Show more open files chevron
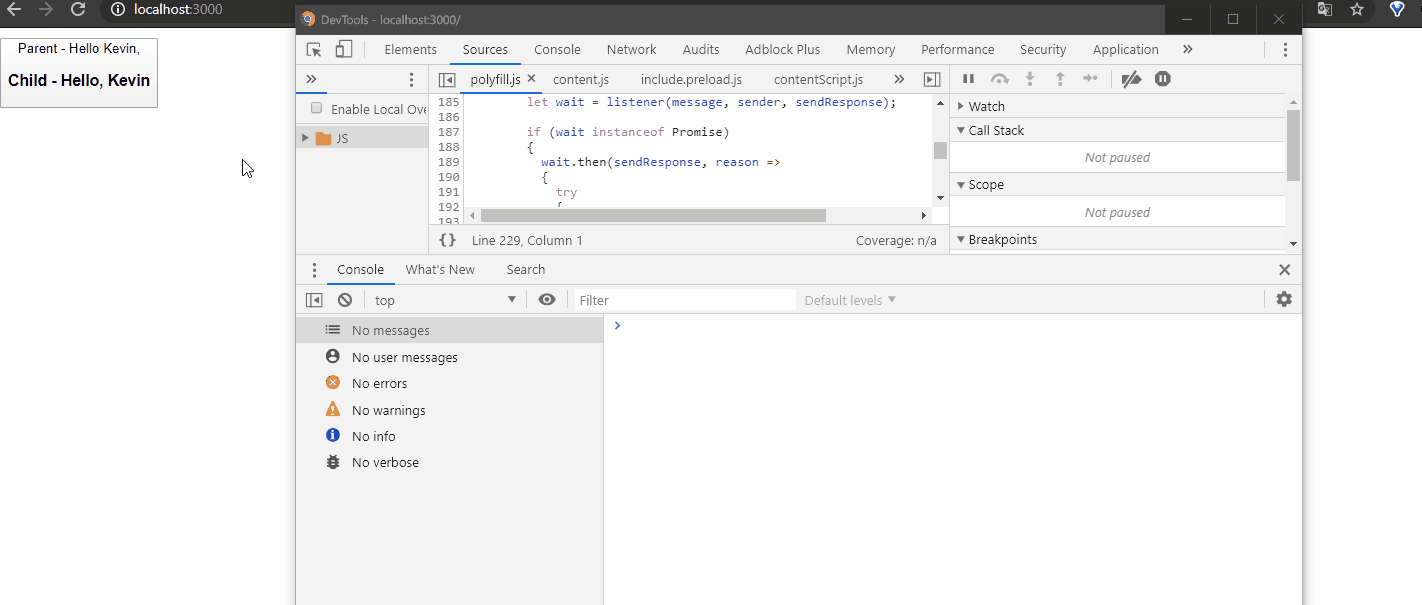Image resolution: width=1422 pixels, height=605 pixels. coord(899,79)
